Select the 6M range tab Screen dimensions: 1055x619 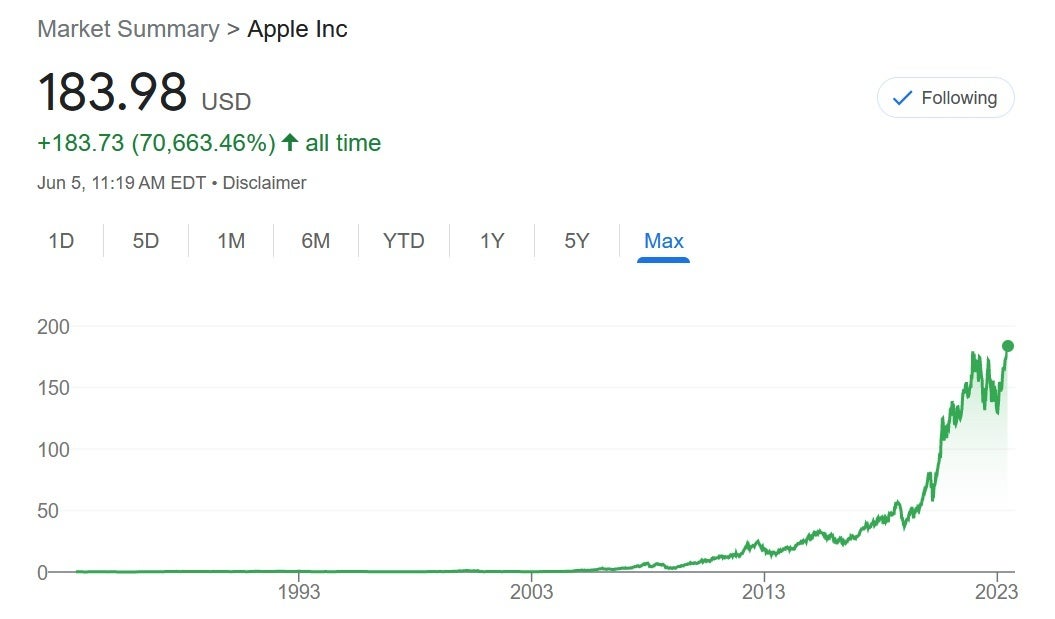(x=315, y=241)
